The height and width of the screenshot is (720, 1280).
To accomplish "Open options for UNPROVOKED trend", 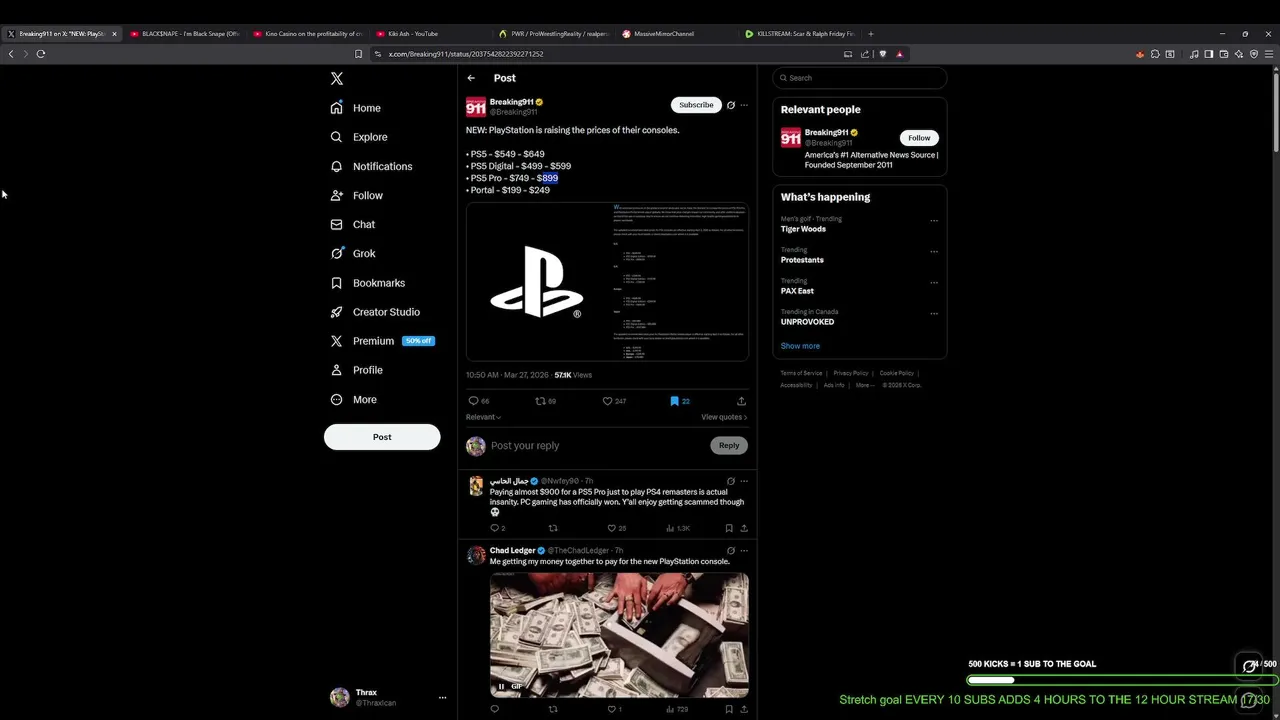I will tap(934, 314).
